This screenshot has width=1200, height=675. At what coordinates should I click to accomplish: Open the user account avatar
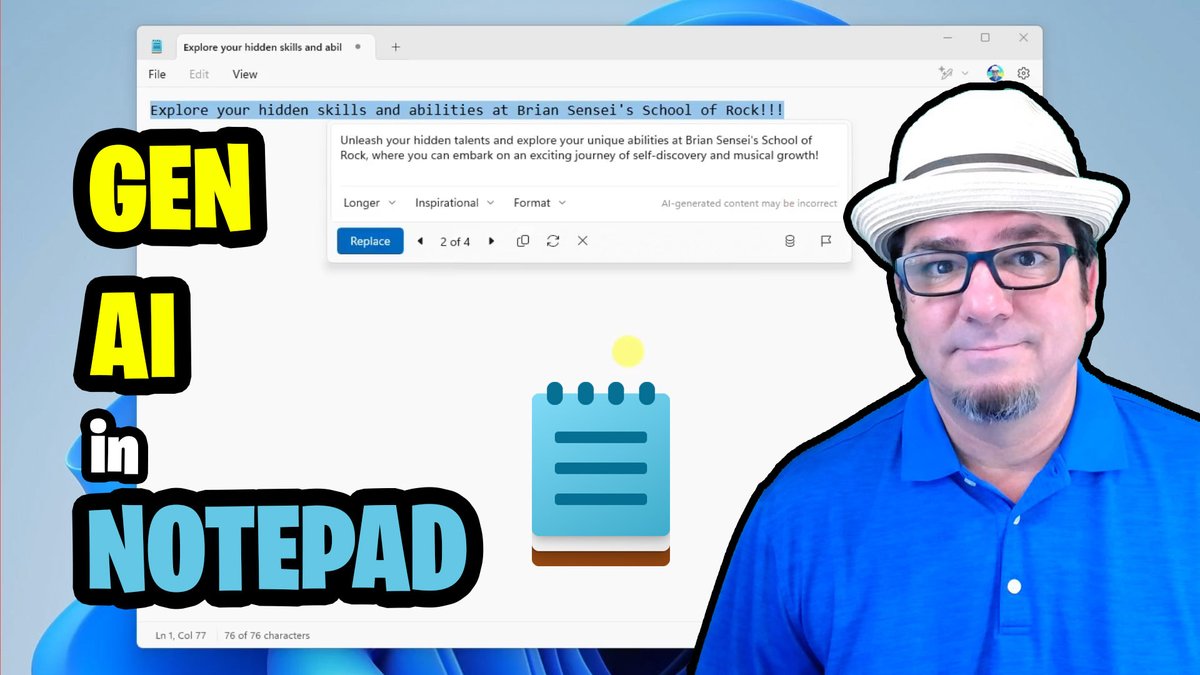click(x=995, y=73)
